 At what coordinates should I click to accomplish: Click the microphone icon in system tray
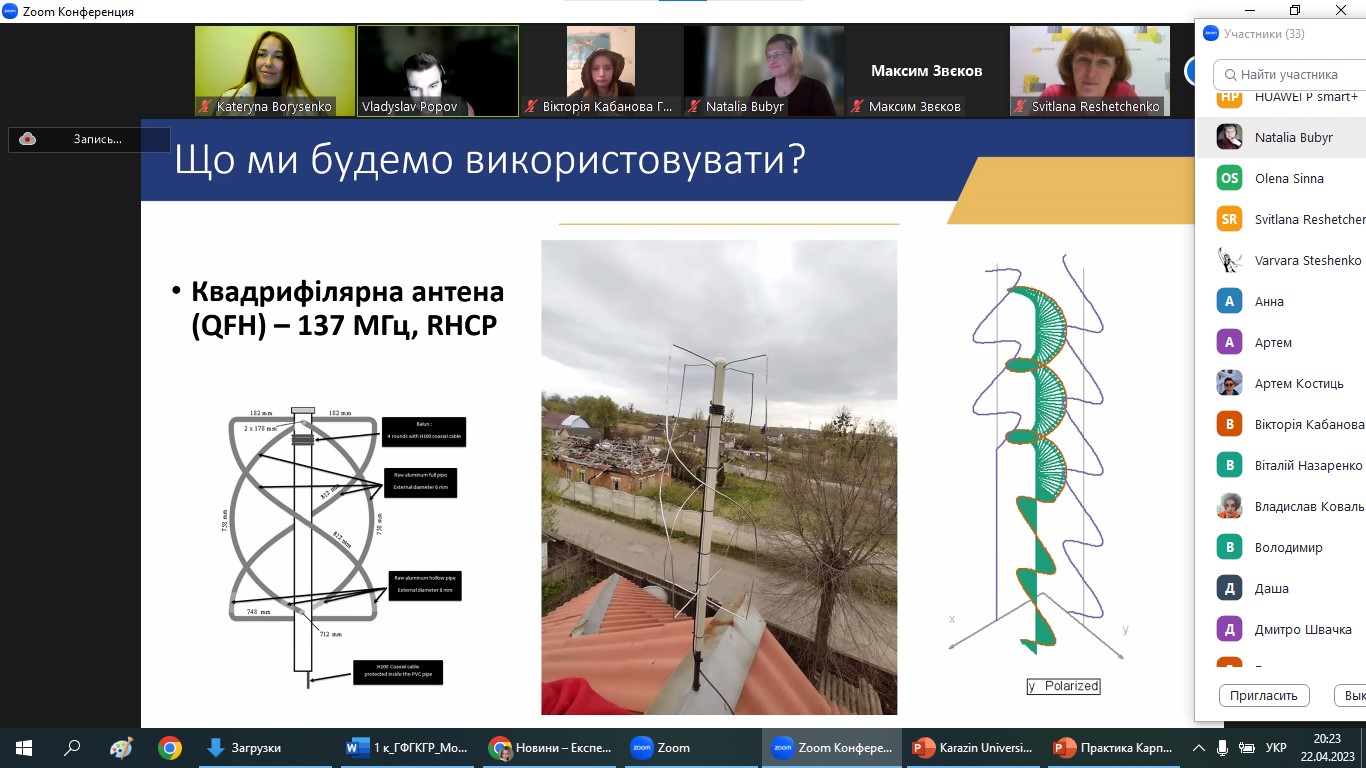(x=1222, y=747)
